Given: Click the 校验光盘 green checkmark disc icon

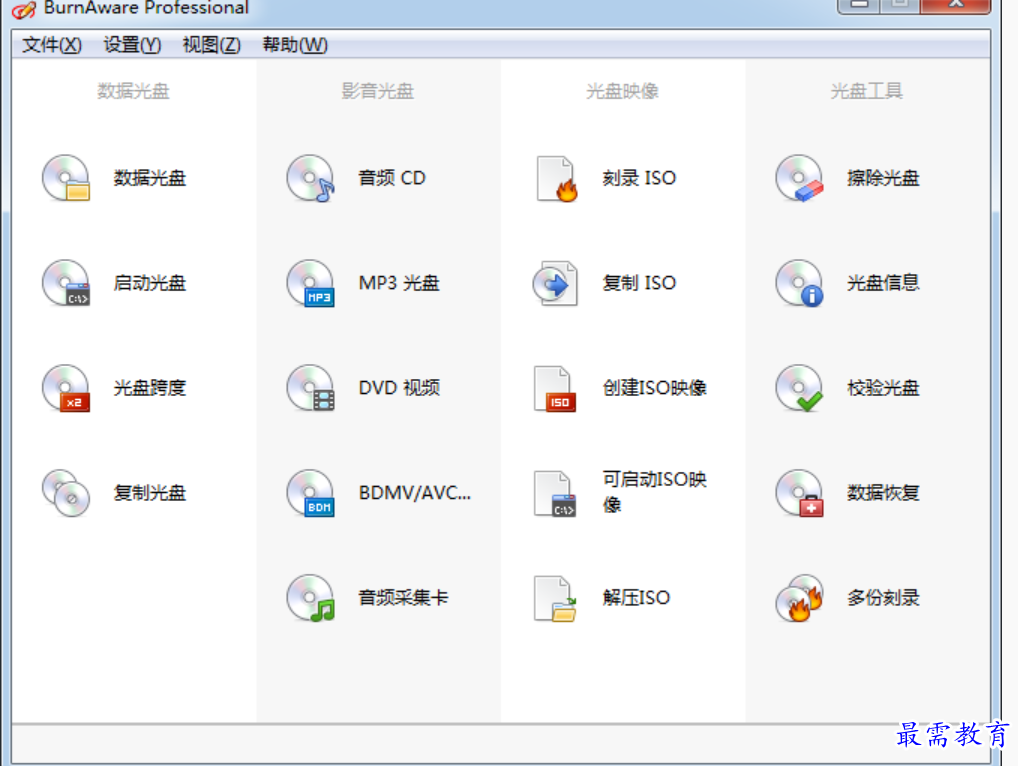Looking at the screenshot, I should pyautogui.click(x=799, y=388).
